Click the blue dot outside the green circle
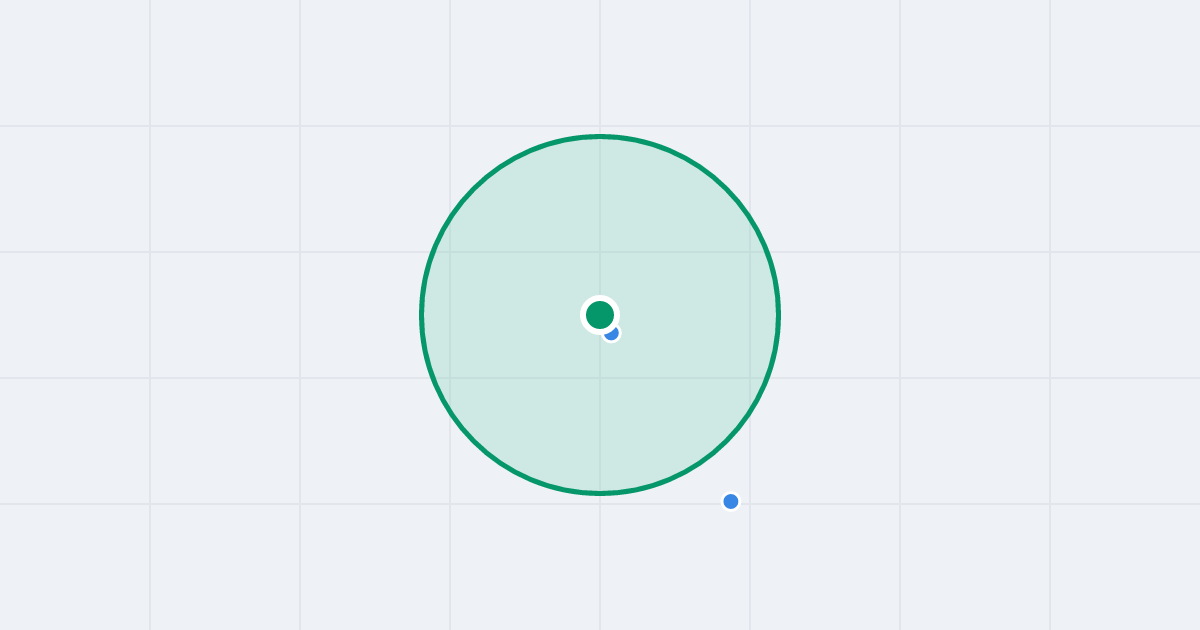The width and height of the screenshot is (1200, 630). coord(731,501)
